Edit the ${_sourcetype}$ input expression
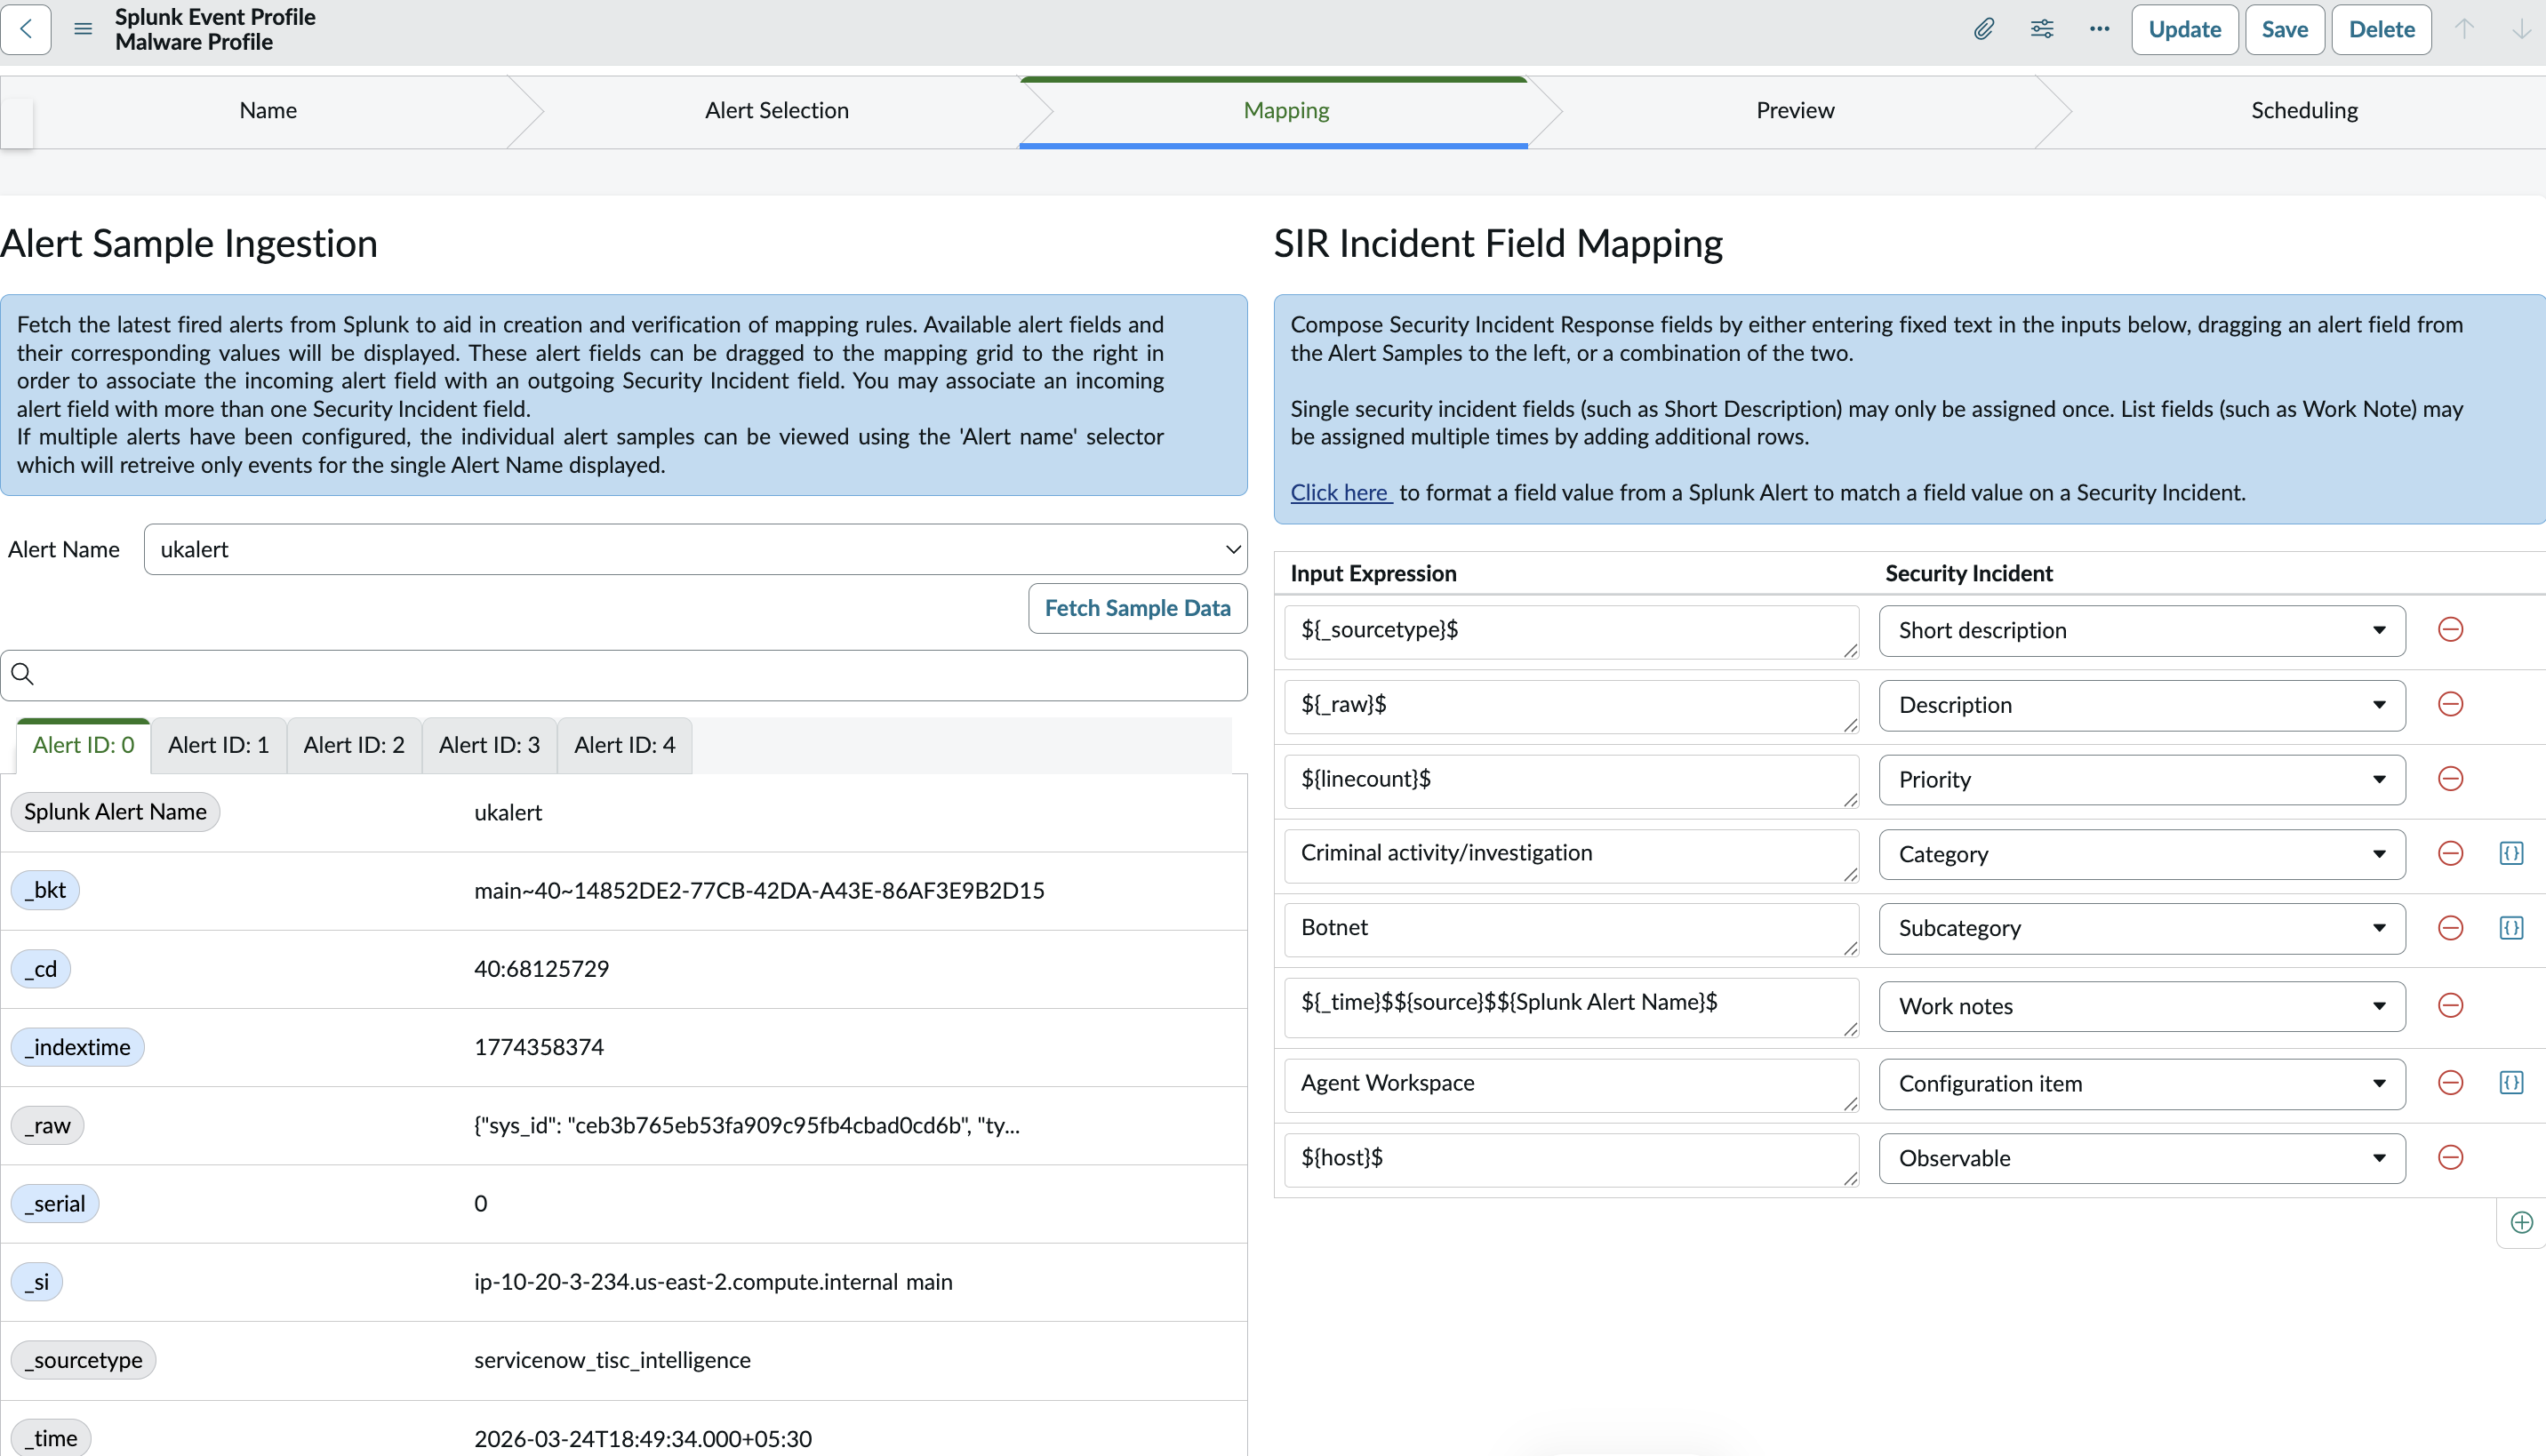2546x1456 pixels. tap(1571, 632)
